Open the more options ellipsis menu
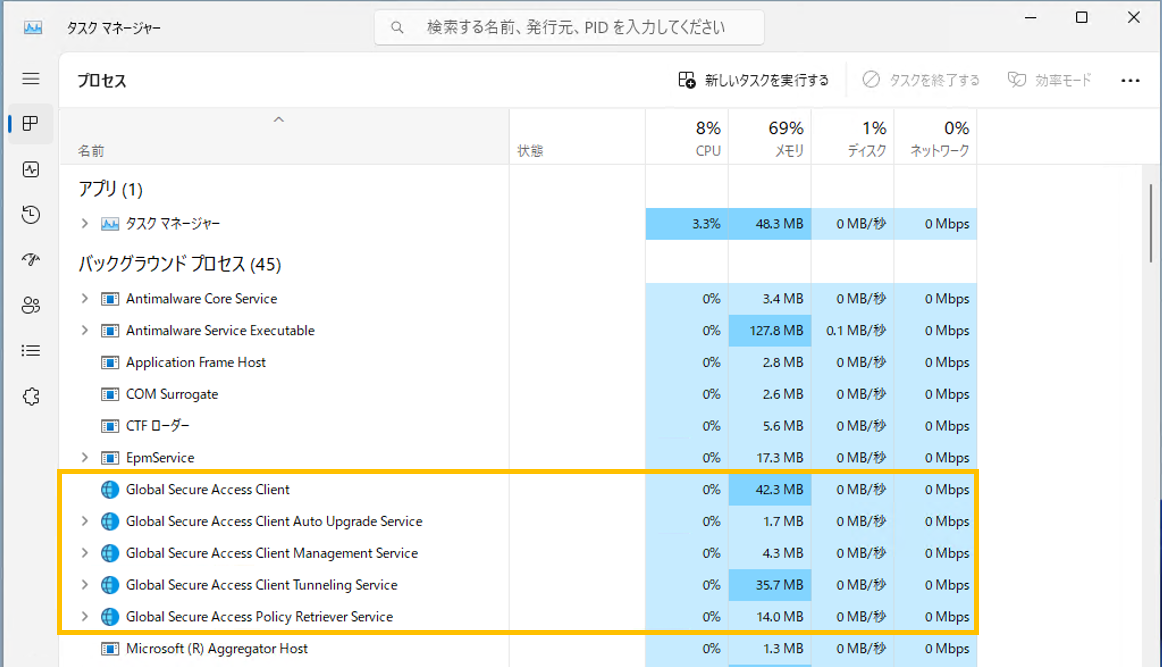Screen dimensions: 1162x667 pyautogui.click(x=1130, y=80)
